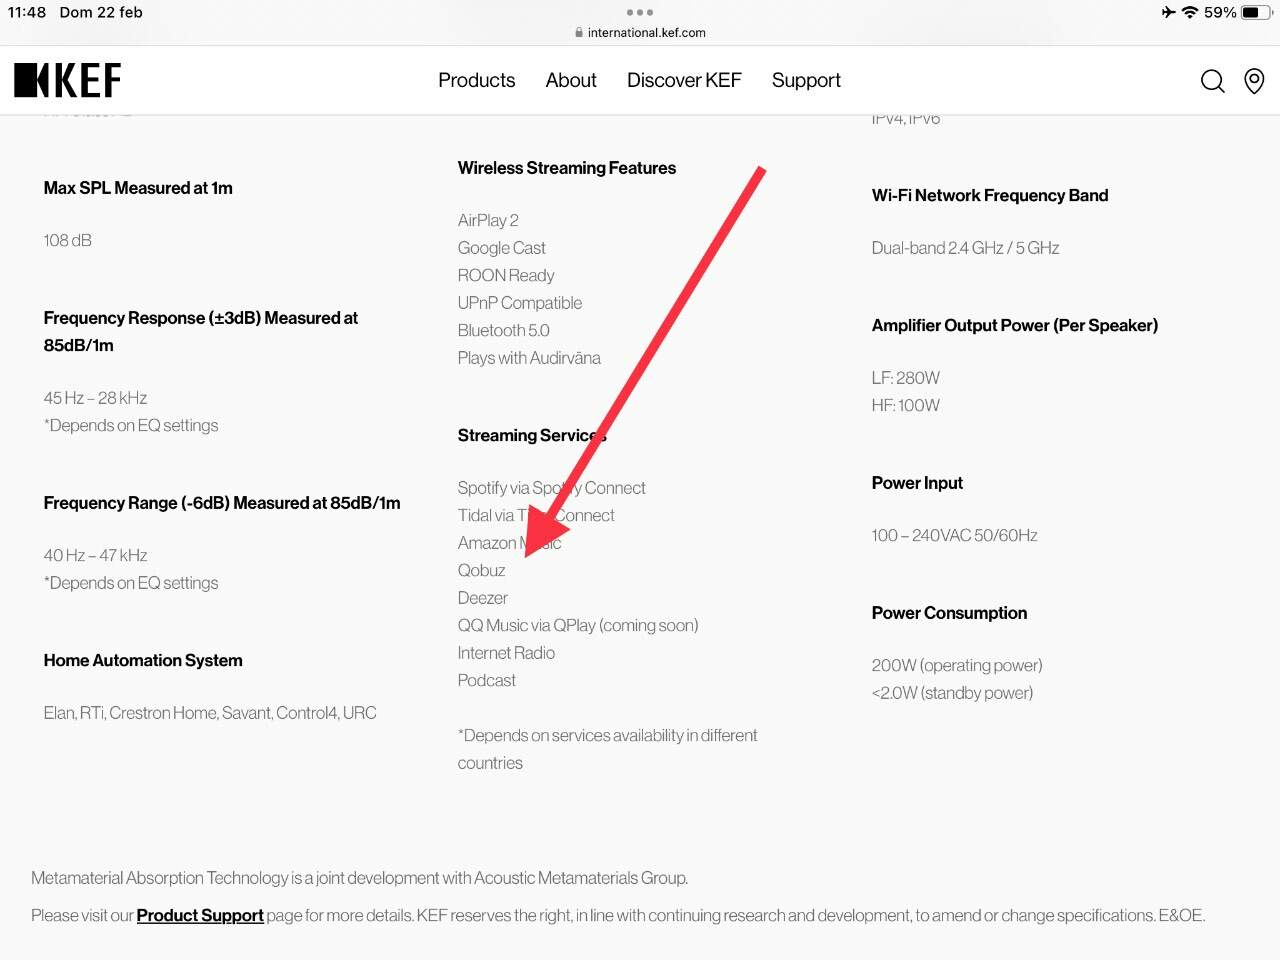Tap the international.kef.com address bar

646,33
